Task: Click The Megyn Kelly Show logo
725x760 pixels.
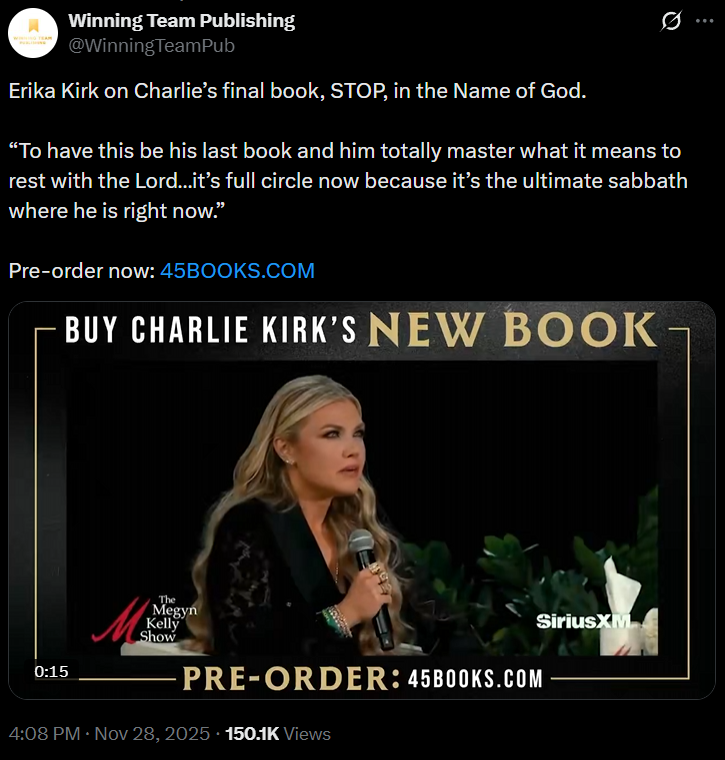Action: [x=144, y=619]
